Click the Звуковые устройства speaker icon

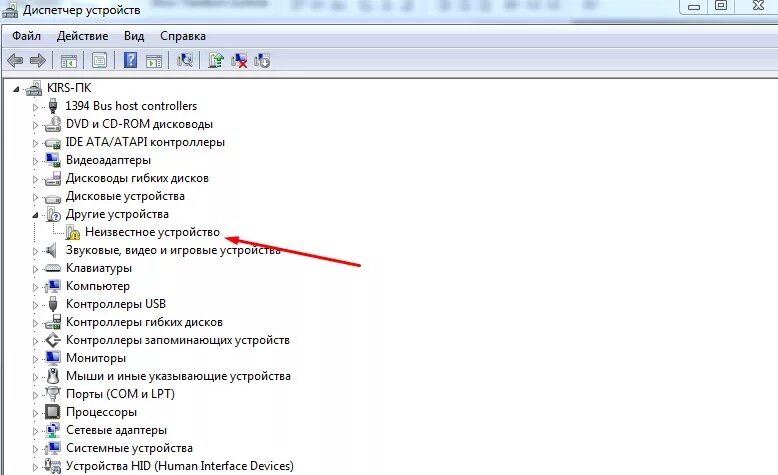click(x=52, y=250)
